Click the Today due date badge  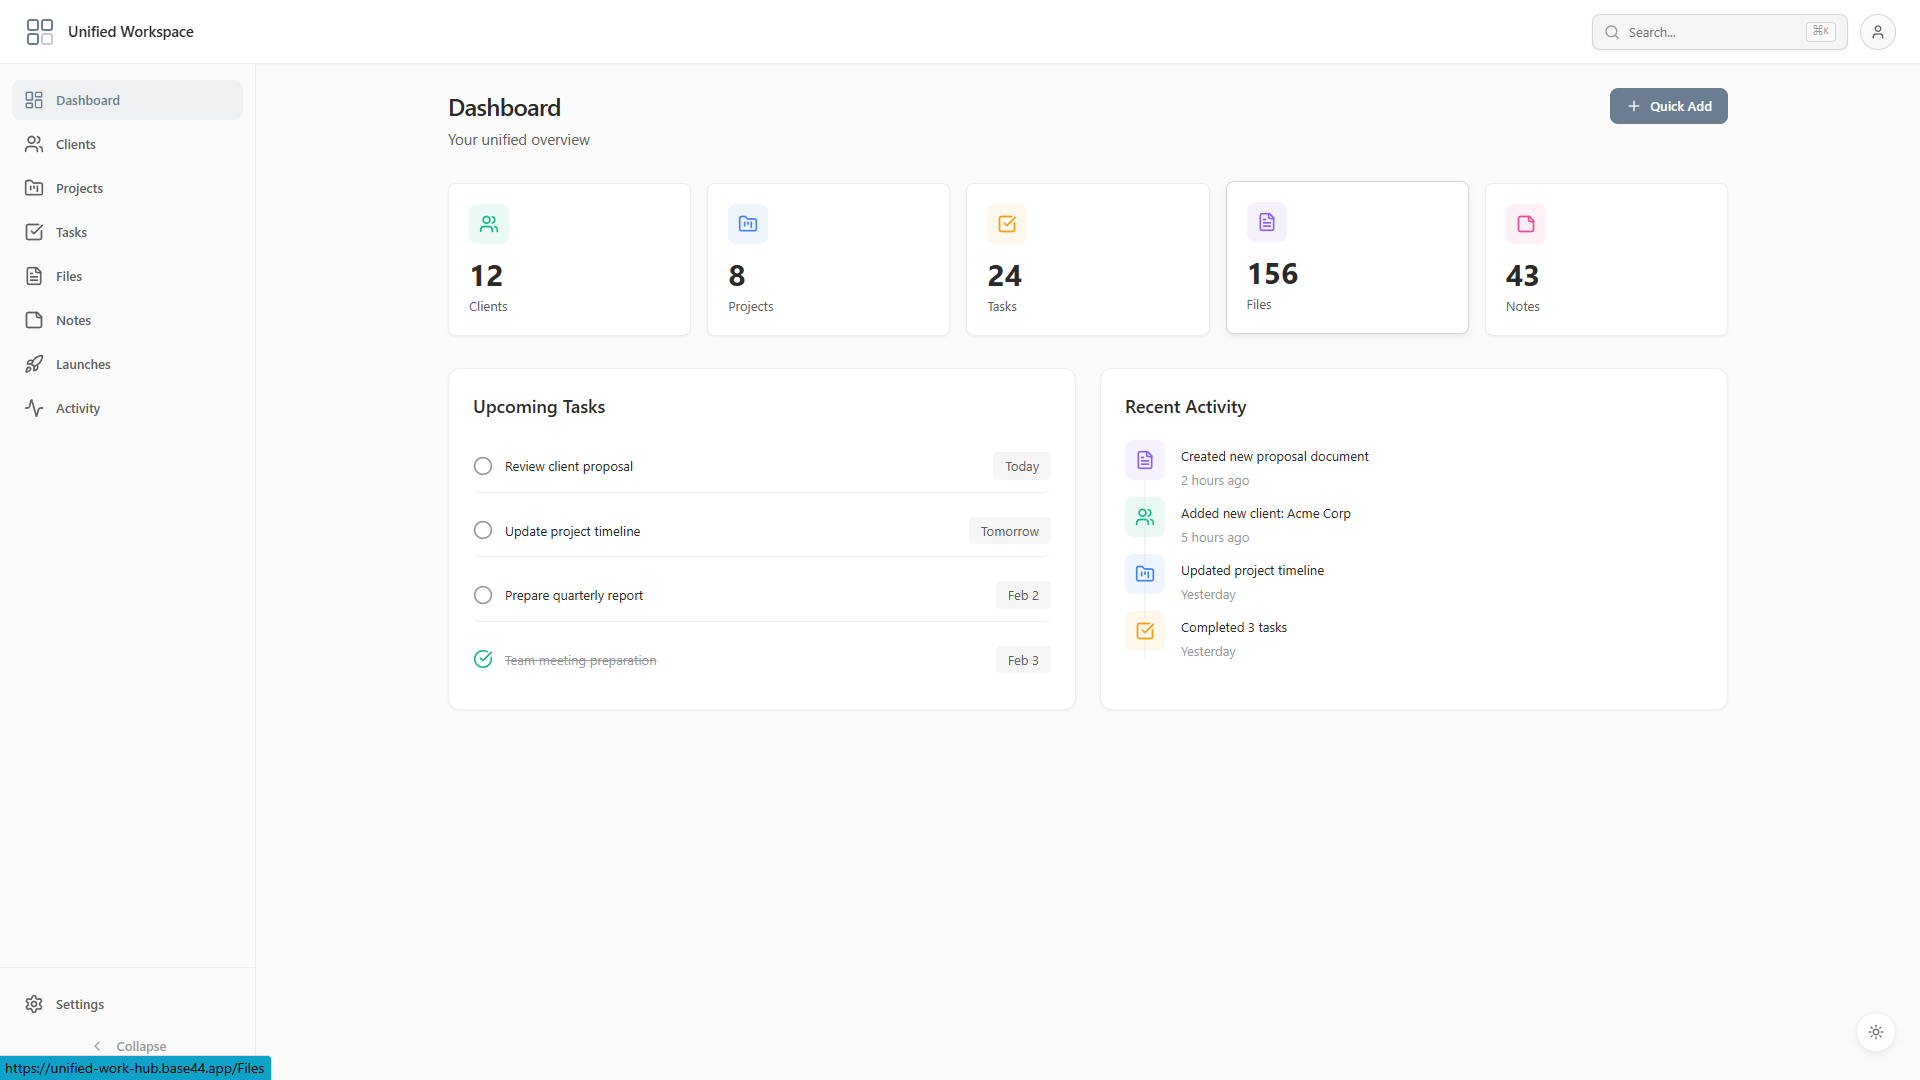tap(1022, 466)
